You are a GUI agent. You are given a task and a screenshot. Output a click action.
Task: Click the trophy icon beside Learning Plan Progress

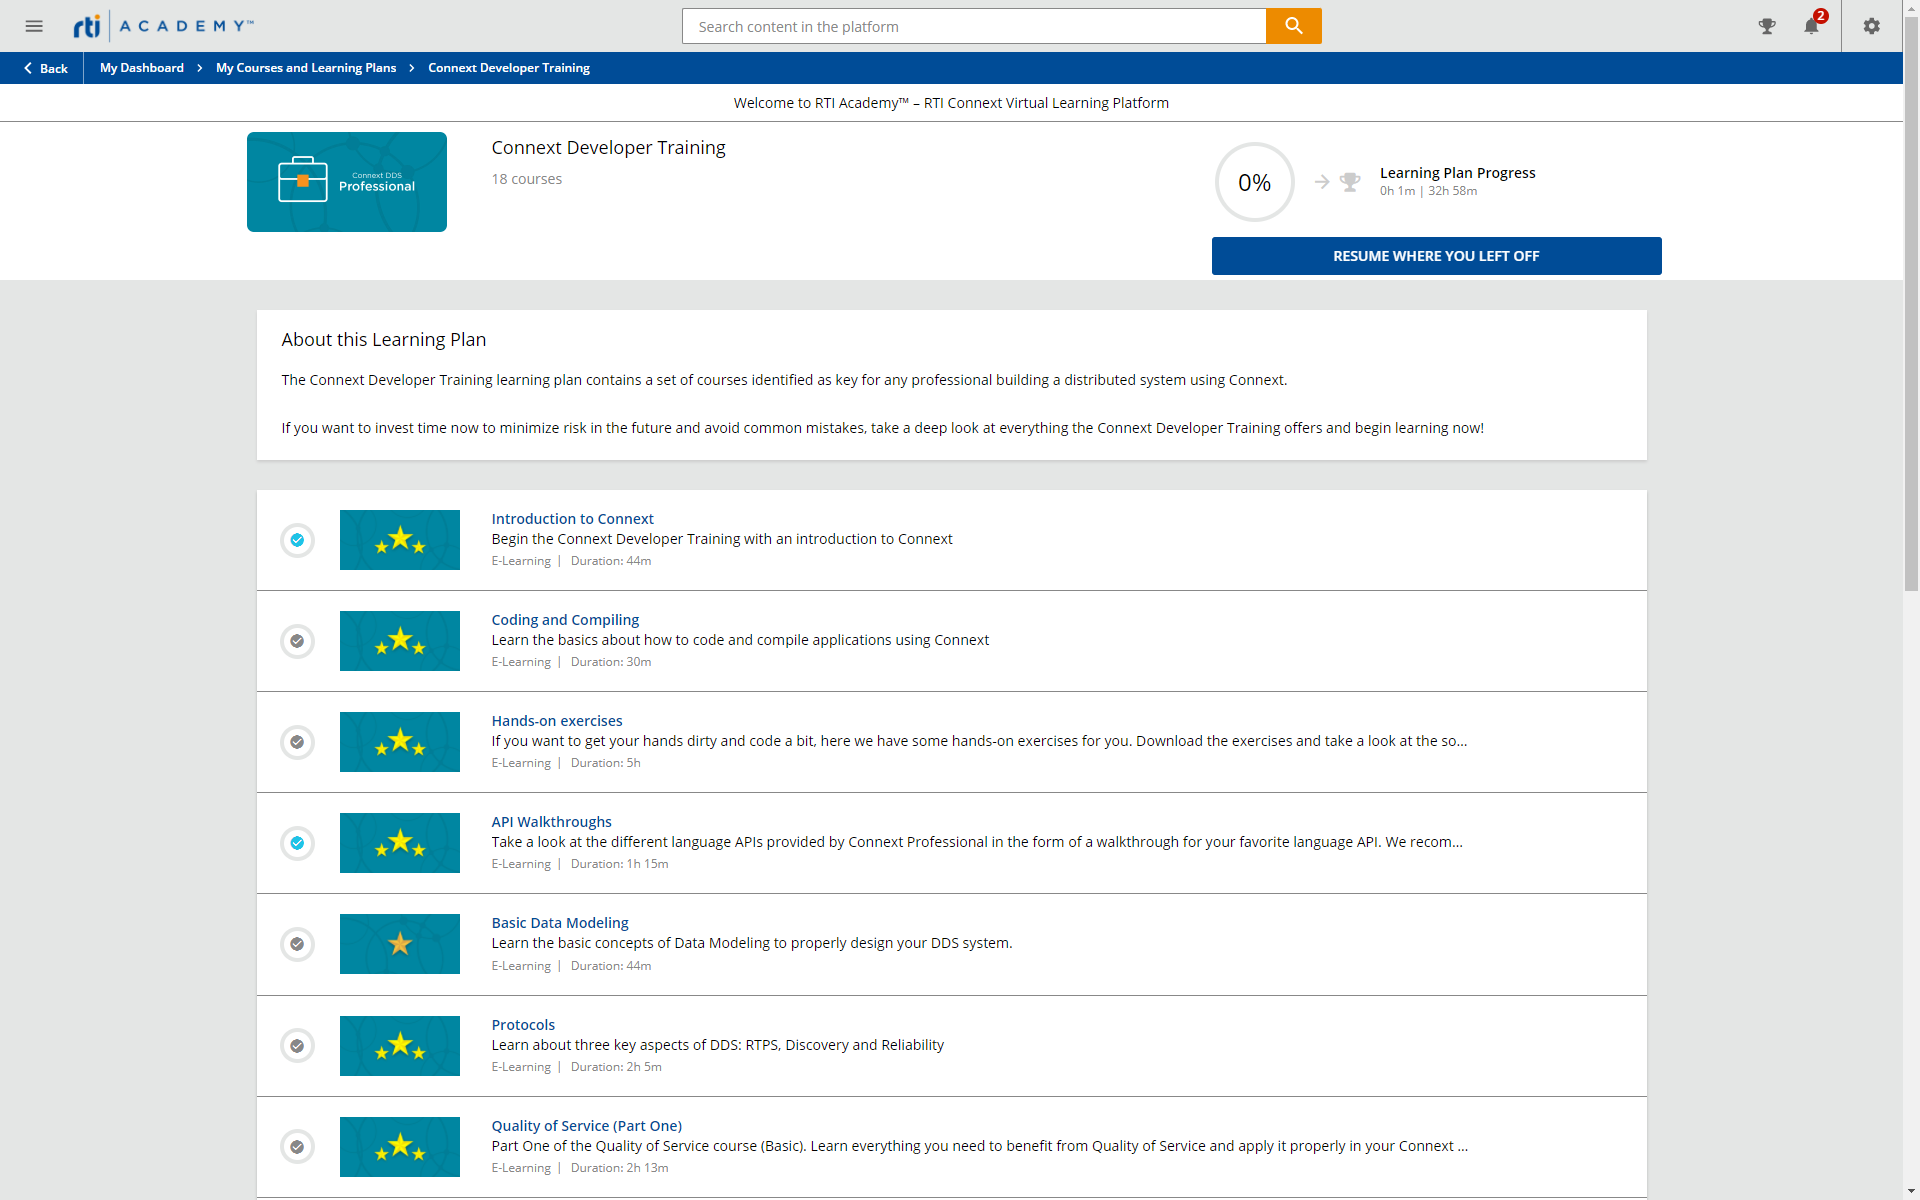(x=1350, y=182)
